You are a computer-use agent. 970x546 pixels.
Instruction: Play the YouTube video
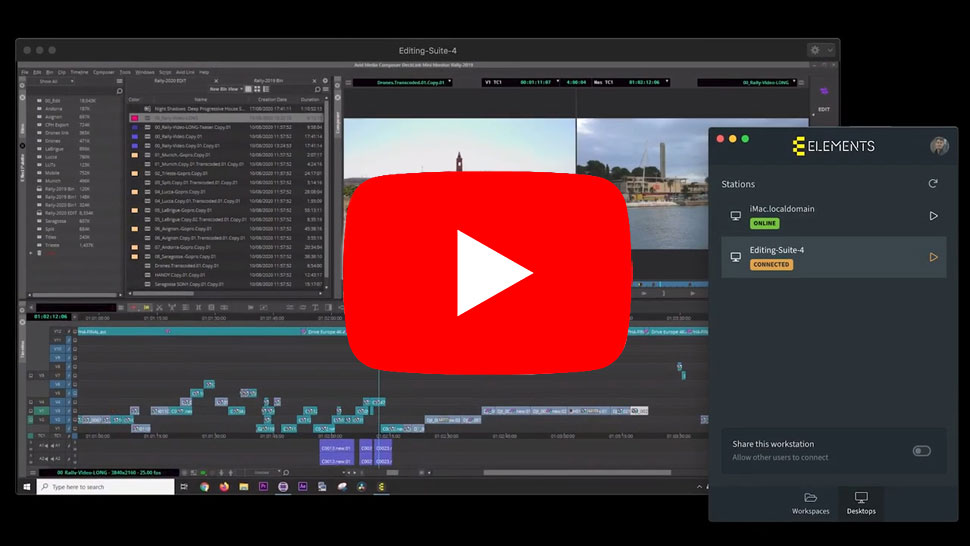484,272
